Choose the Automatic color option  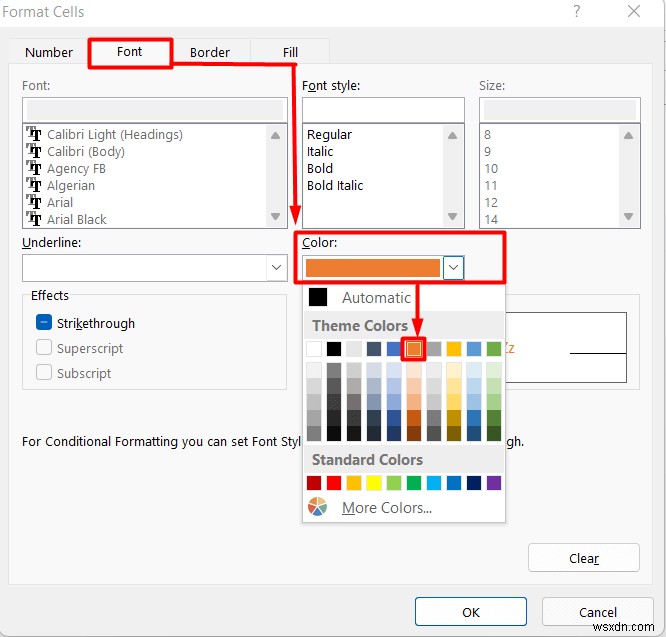coord(404,298)
